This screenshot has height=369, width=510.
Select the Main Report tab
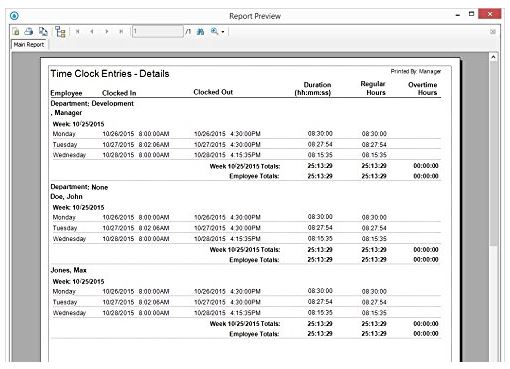click(29, 44)
